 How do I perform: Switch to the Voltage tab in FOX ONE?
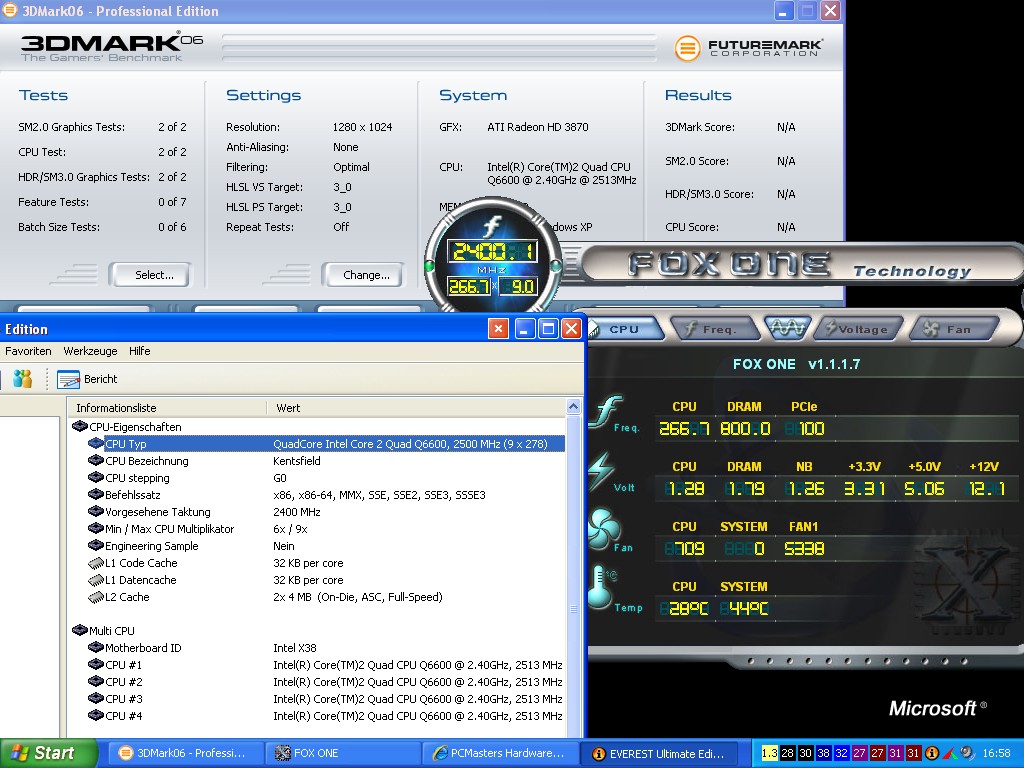tap(858, 329)
